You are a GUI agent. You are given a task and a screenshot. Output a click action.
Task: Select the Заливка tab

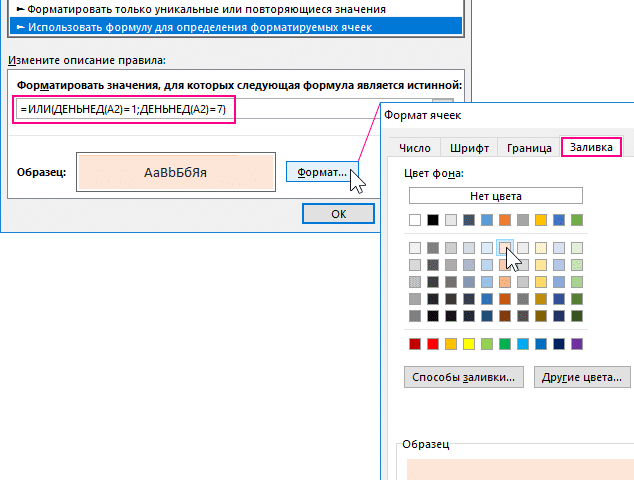click(x=592, y=148)
